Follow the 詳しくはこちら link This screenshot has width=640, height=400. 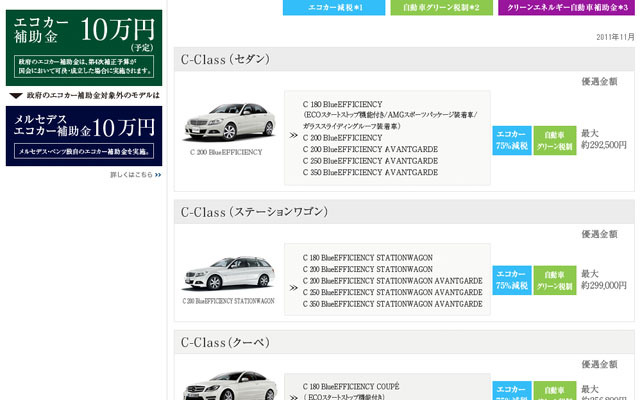coord(131,175)
